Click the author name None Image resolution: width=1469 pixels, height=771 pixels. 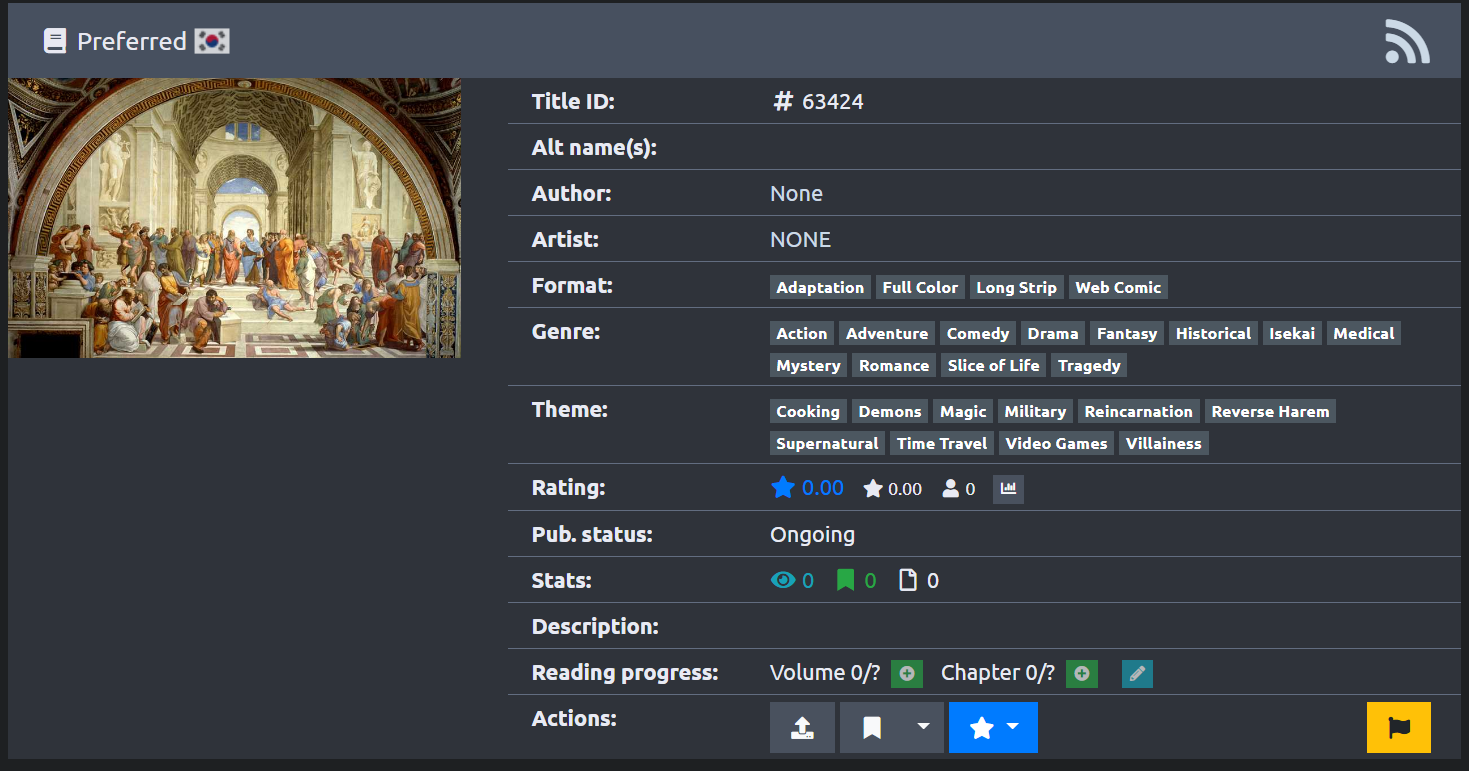[x=796, y=194]
